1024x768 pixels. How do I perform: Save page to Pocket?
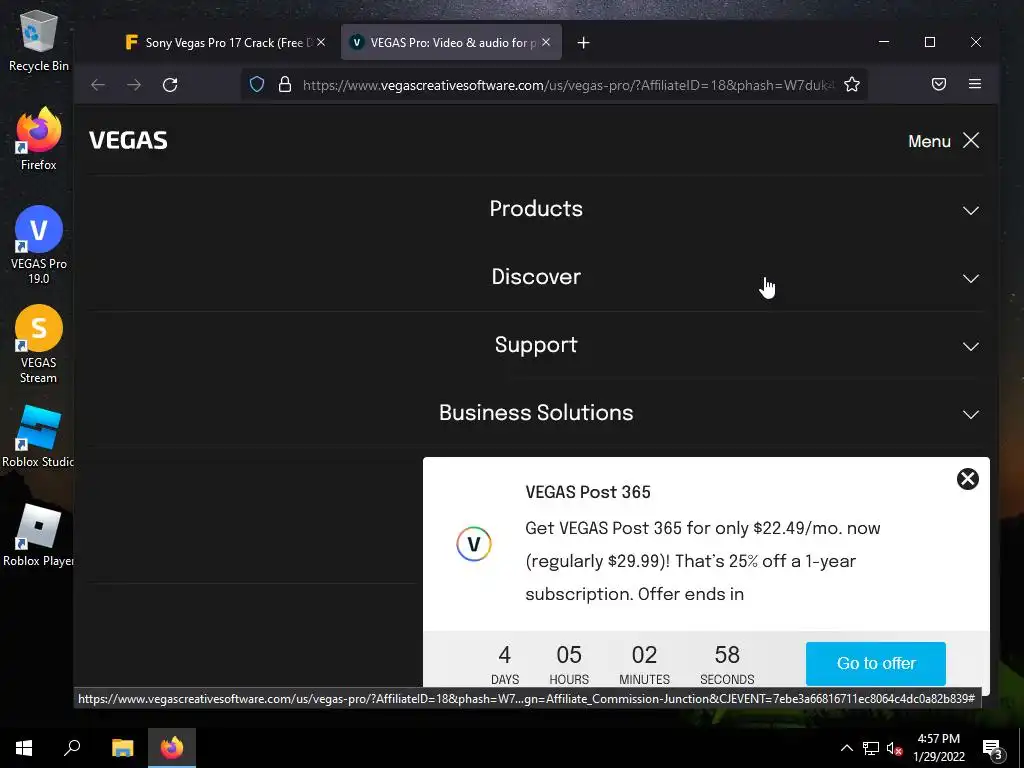tap(939, 84)
